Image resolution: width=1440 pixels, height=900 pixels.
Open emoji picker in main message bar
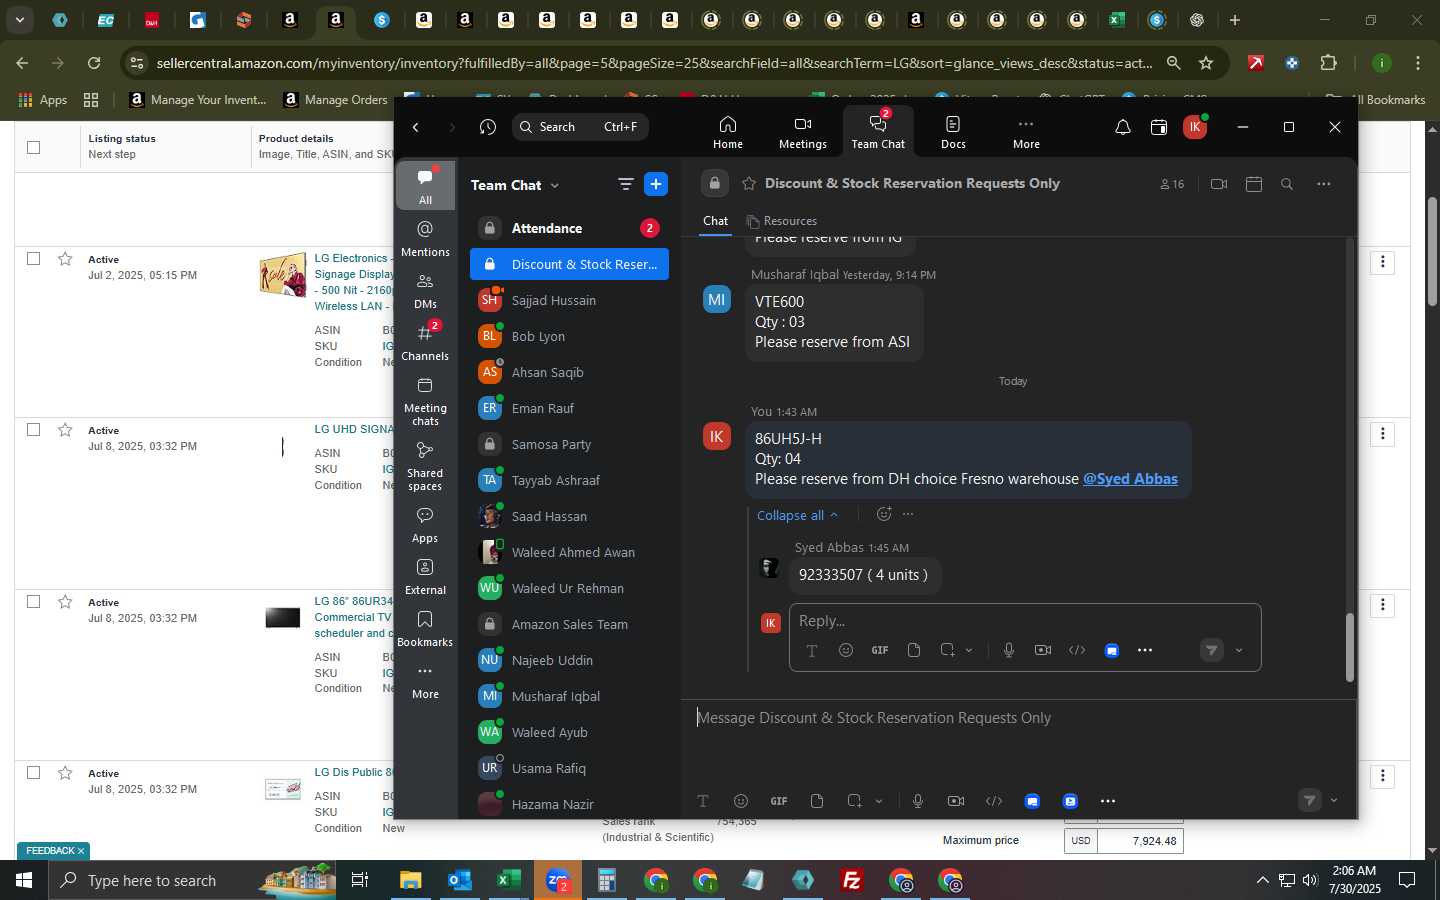pyautogui.click(x=740, y=801)
